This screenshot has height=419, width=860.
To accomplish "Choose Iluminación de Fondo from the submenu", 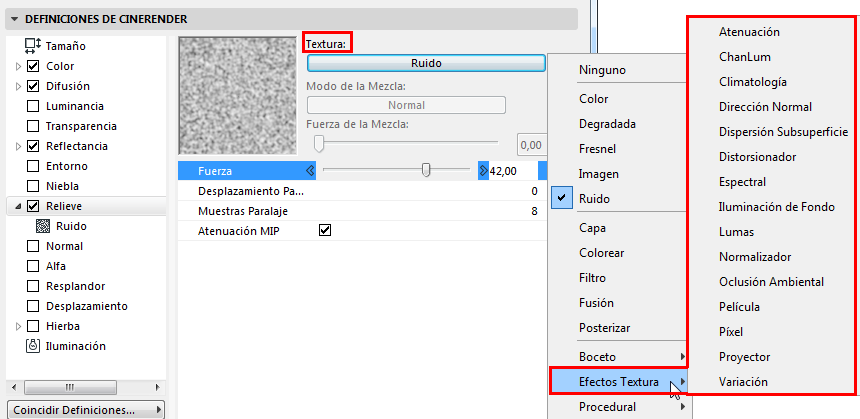I will pyautogui.click(x=777, y=207).
